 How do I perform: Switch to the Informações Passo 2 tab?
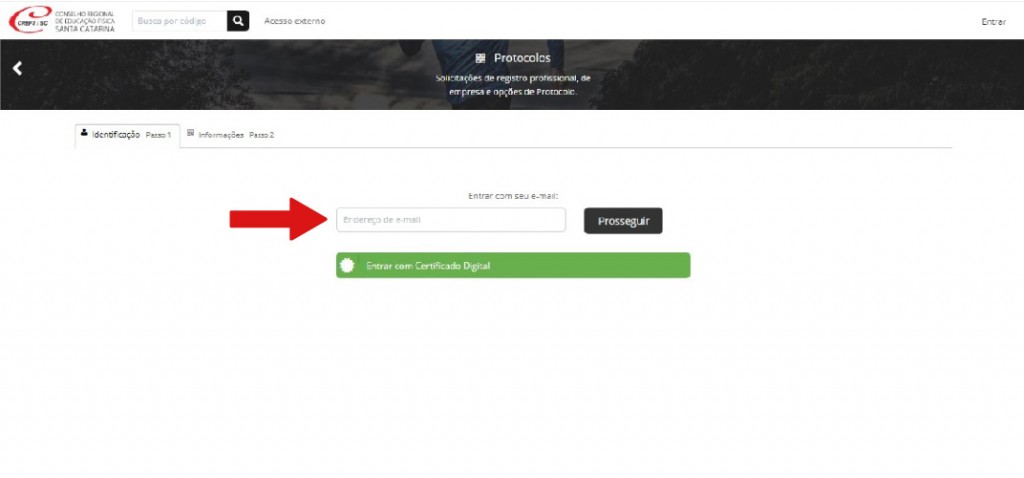click(231, 135)
